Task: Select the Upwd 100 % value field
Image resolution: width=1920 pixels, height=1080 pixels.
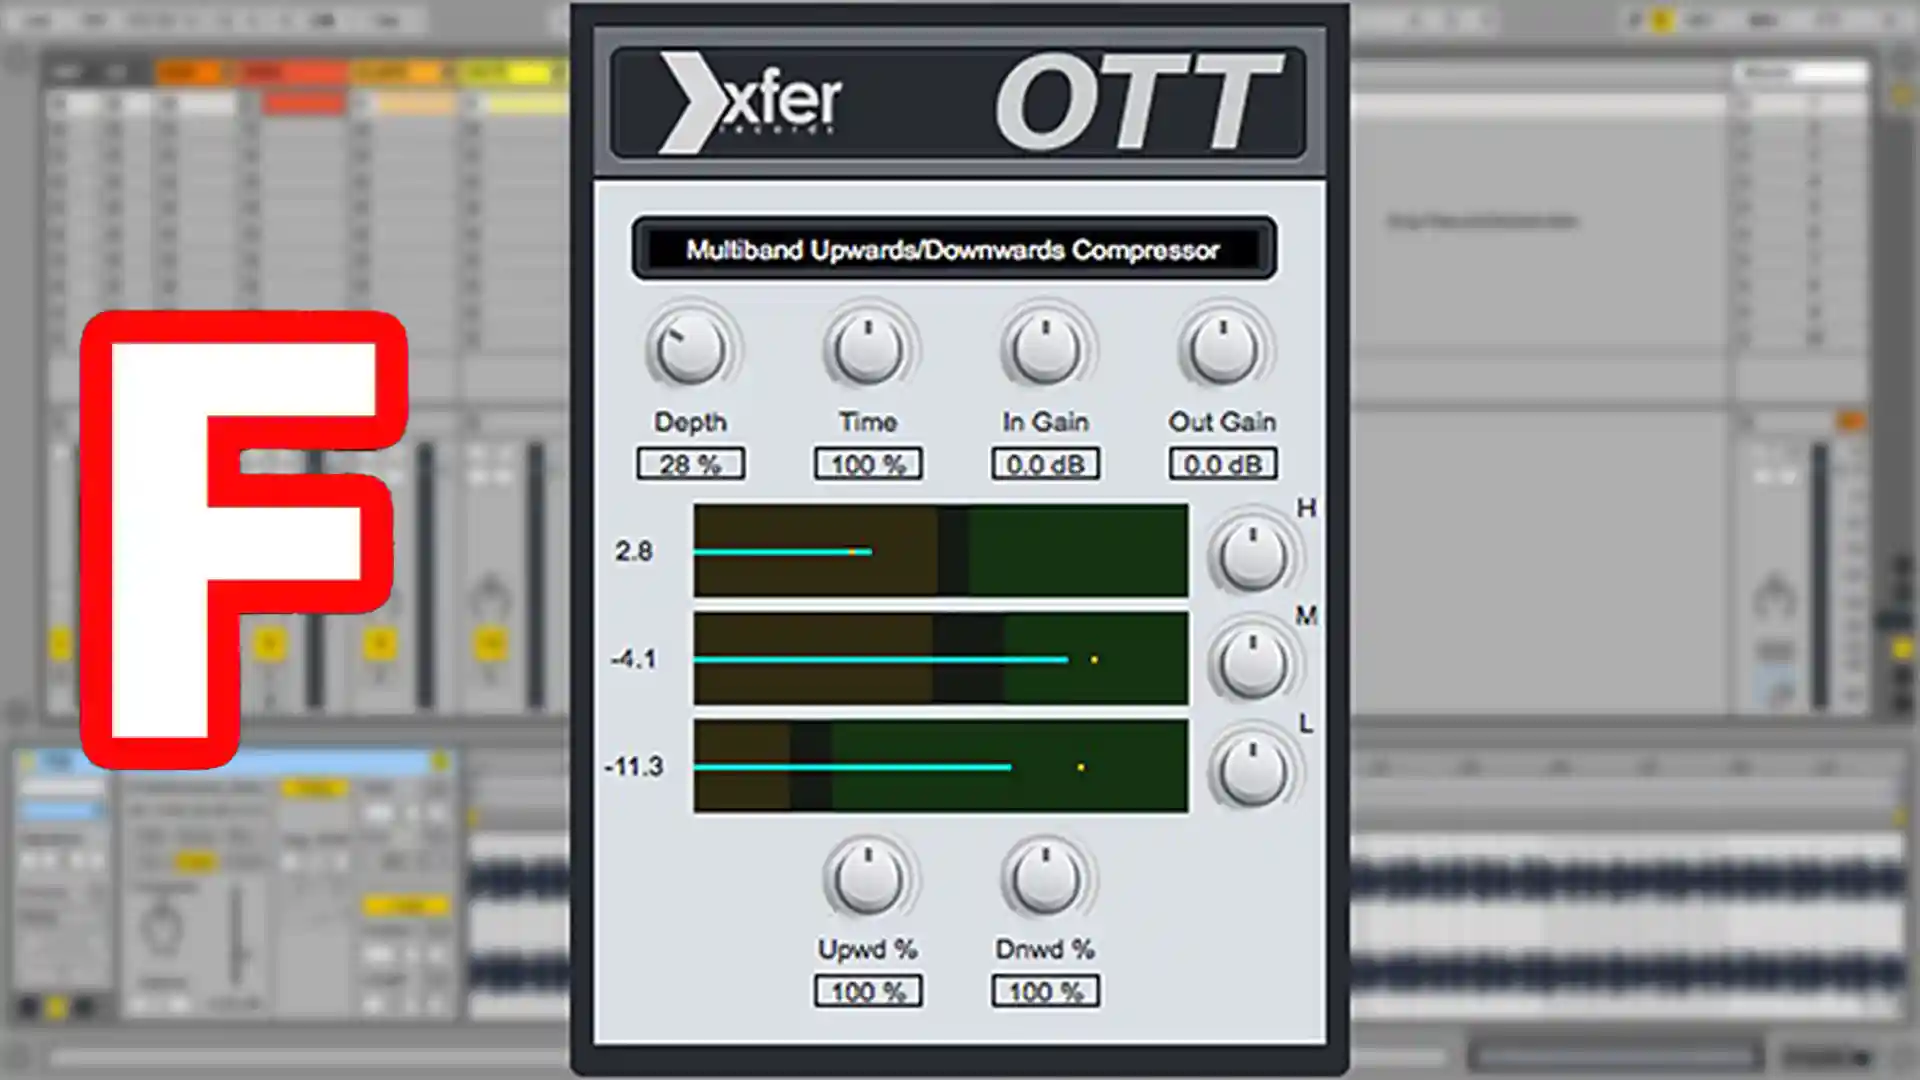Action: [868, 991]
